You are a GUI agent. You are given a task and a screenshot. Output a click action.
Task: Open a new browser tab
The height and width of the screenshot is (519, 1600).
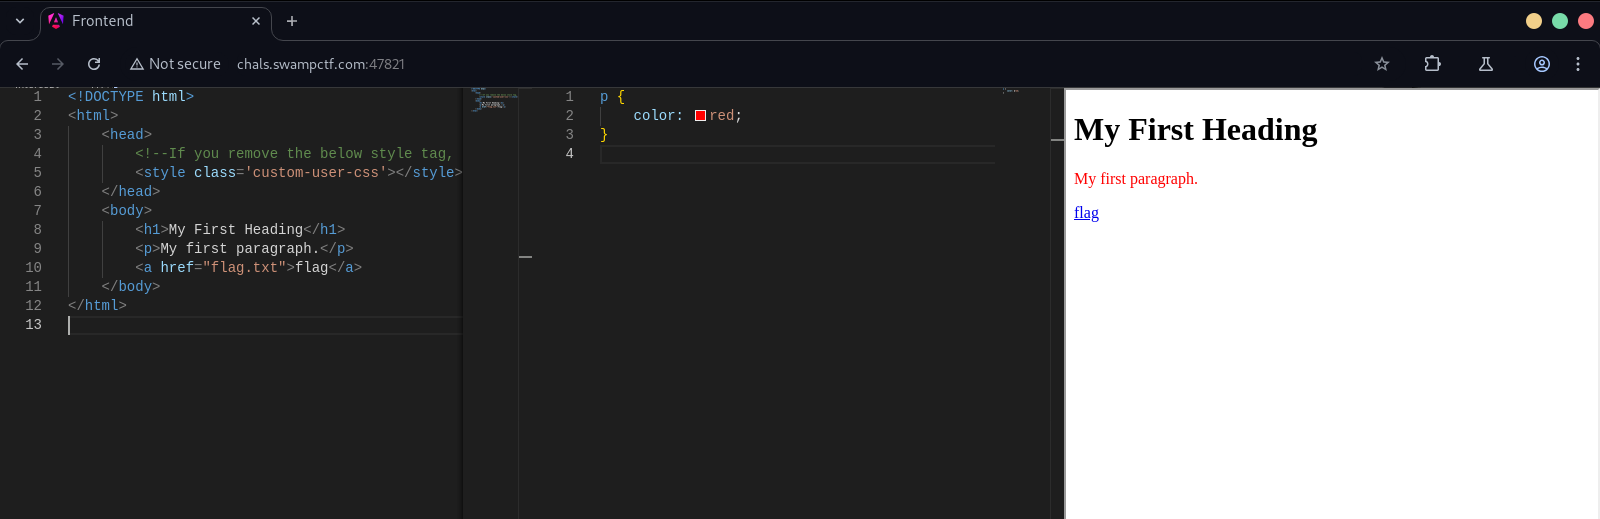292,21
